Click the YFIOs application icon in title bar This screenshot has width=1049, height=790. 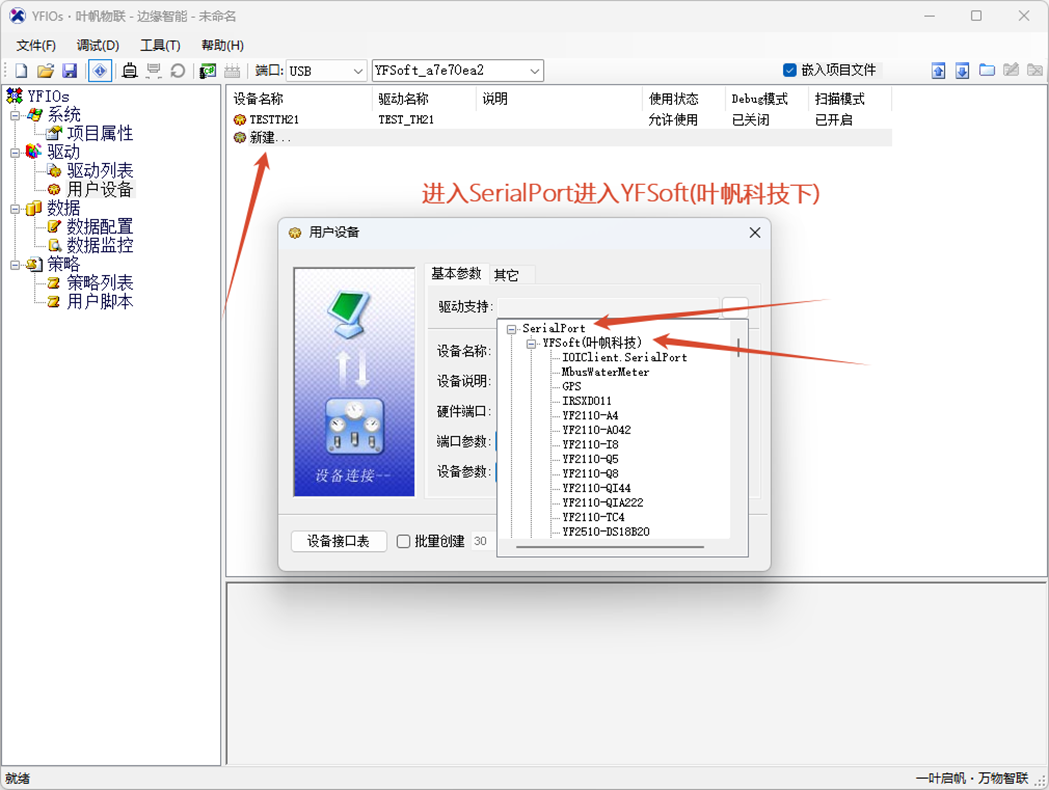[17, 15]
